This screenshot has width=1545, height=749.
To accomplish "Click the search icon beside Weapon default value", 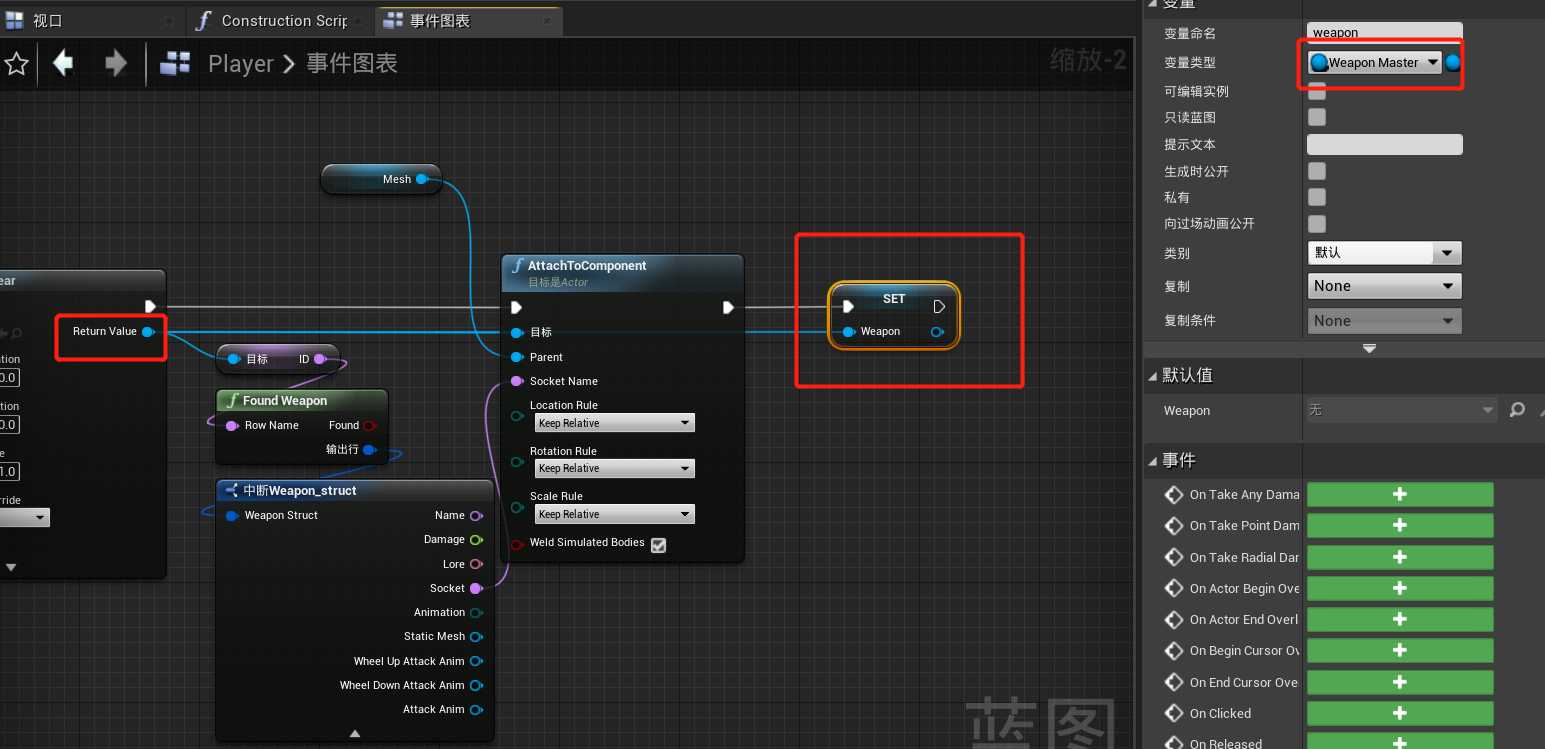I will click(1517, 410).
